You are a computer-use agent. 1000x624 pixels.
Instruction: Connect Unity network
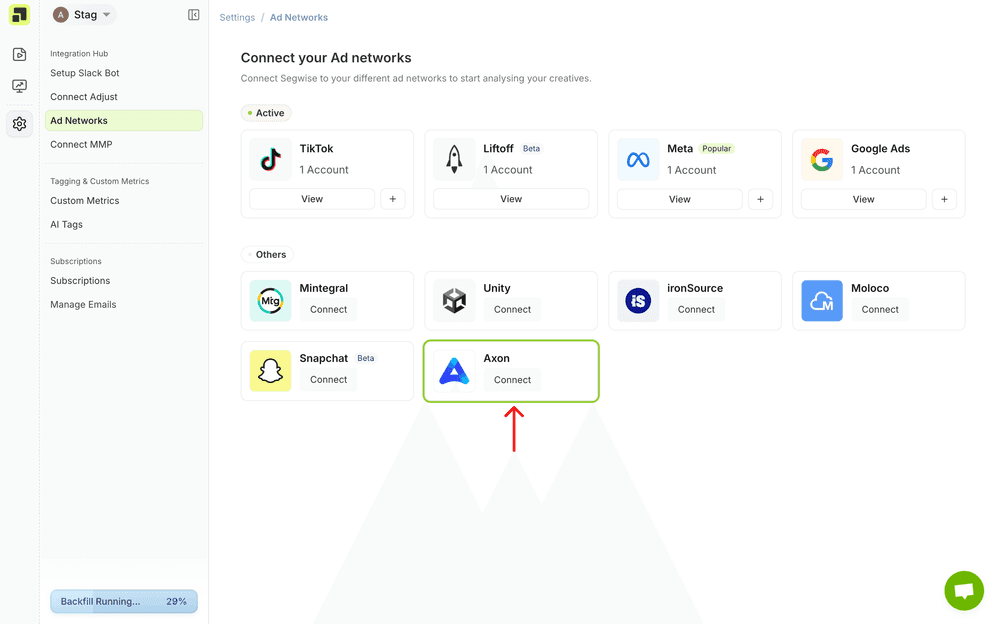tap(512, 309)
